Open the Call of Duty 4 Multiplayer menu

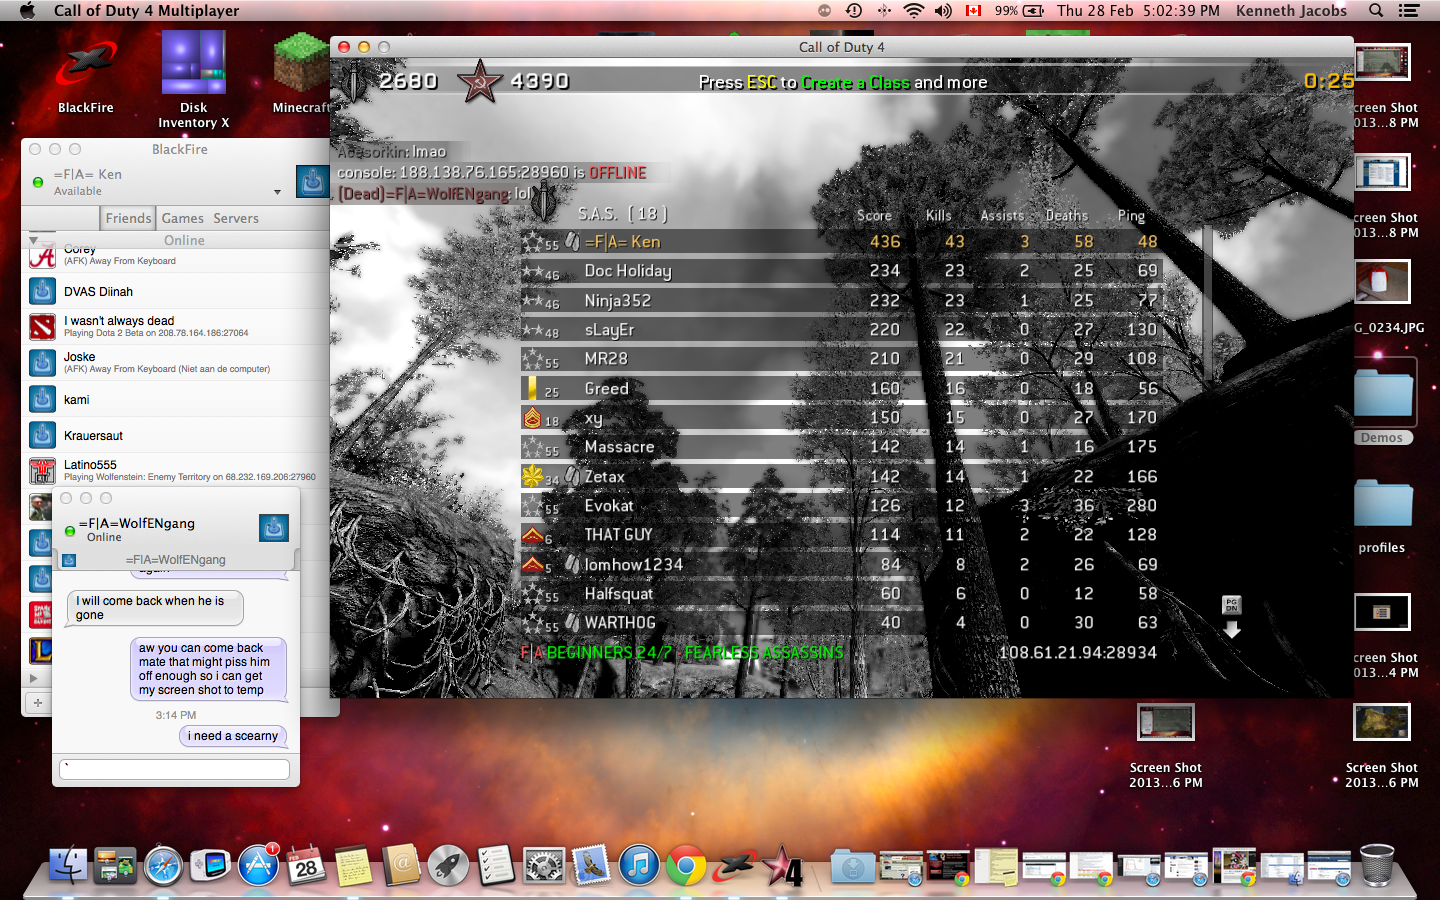[x=146, y=11]
